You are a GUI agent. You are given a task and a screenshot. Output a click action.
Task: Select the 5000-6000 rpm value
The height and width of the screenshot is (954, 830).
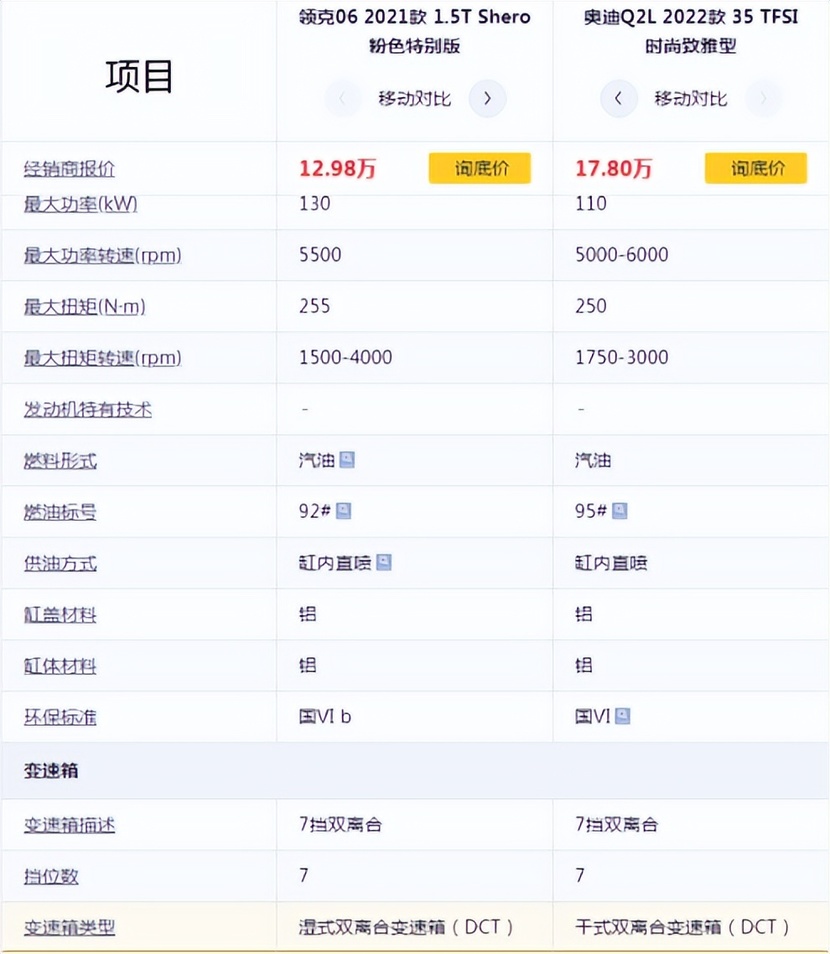point(622,254)
